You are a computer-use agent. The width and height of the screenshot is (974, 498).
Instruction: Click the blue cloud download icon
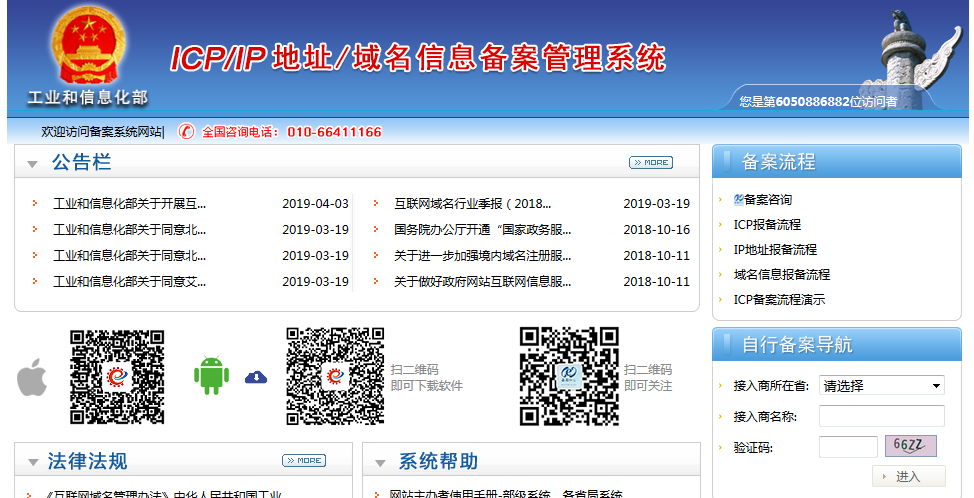click(256, 376)
